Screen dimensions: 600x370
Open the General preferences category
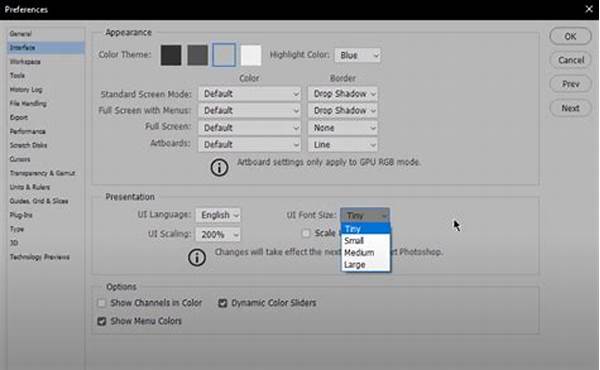[21, 34]
